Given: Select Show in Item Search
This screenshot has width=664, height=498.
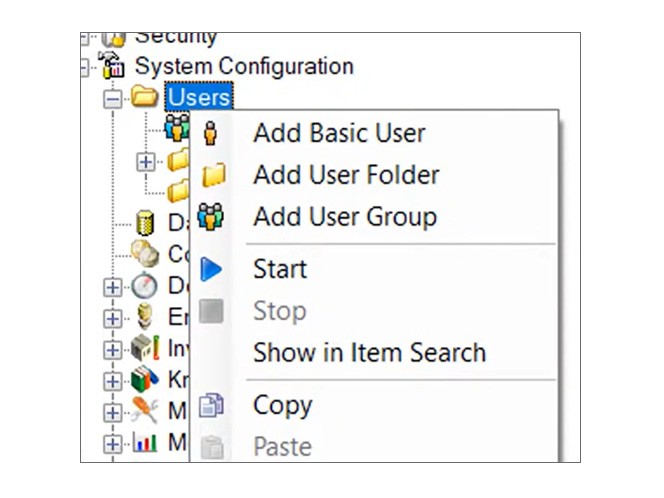Looking at the screenshot, I should point(369,352).
